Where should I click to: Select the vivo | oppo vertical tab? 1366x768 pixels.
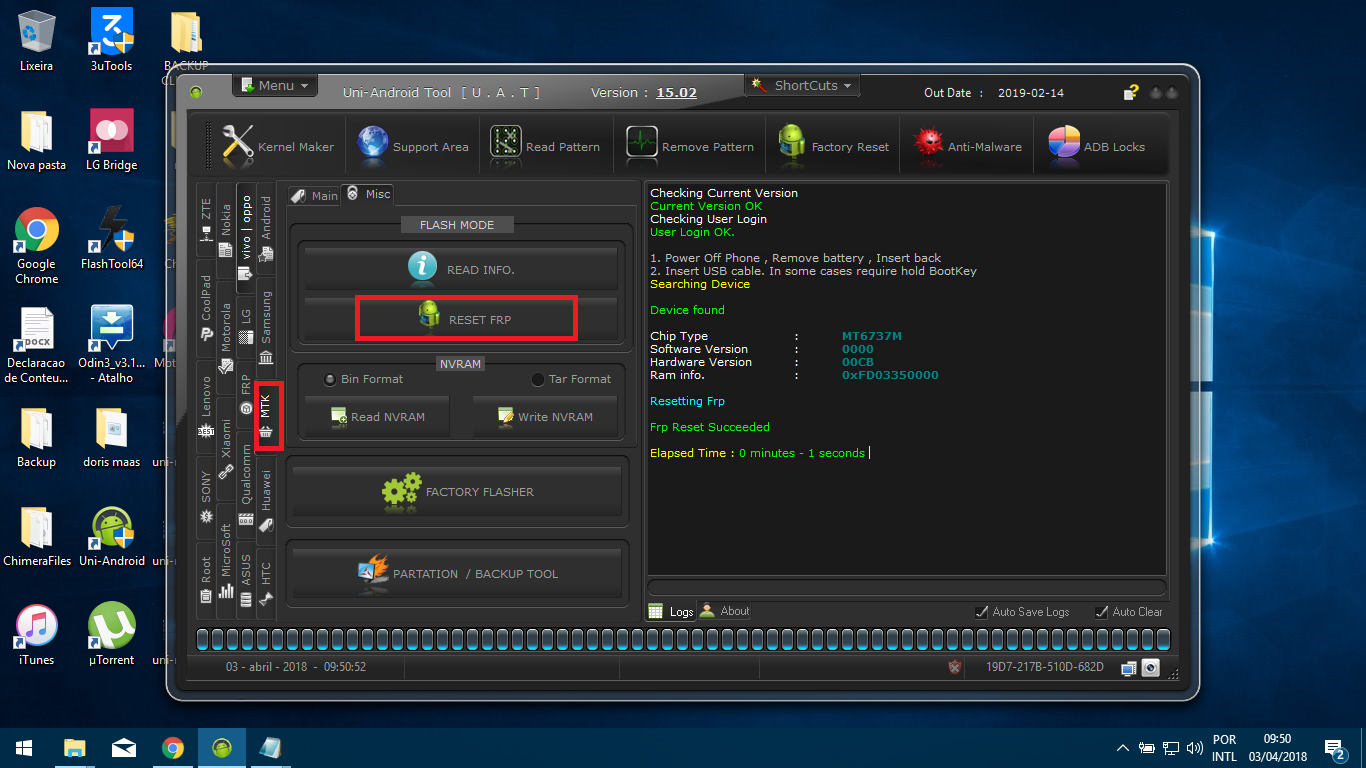(246, 238)
